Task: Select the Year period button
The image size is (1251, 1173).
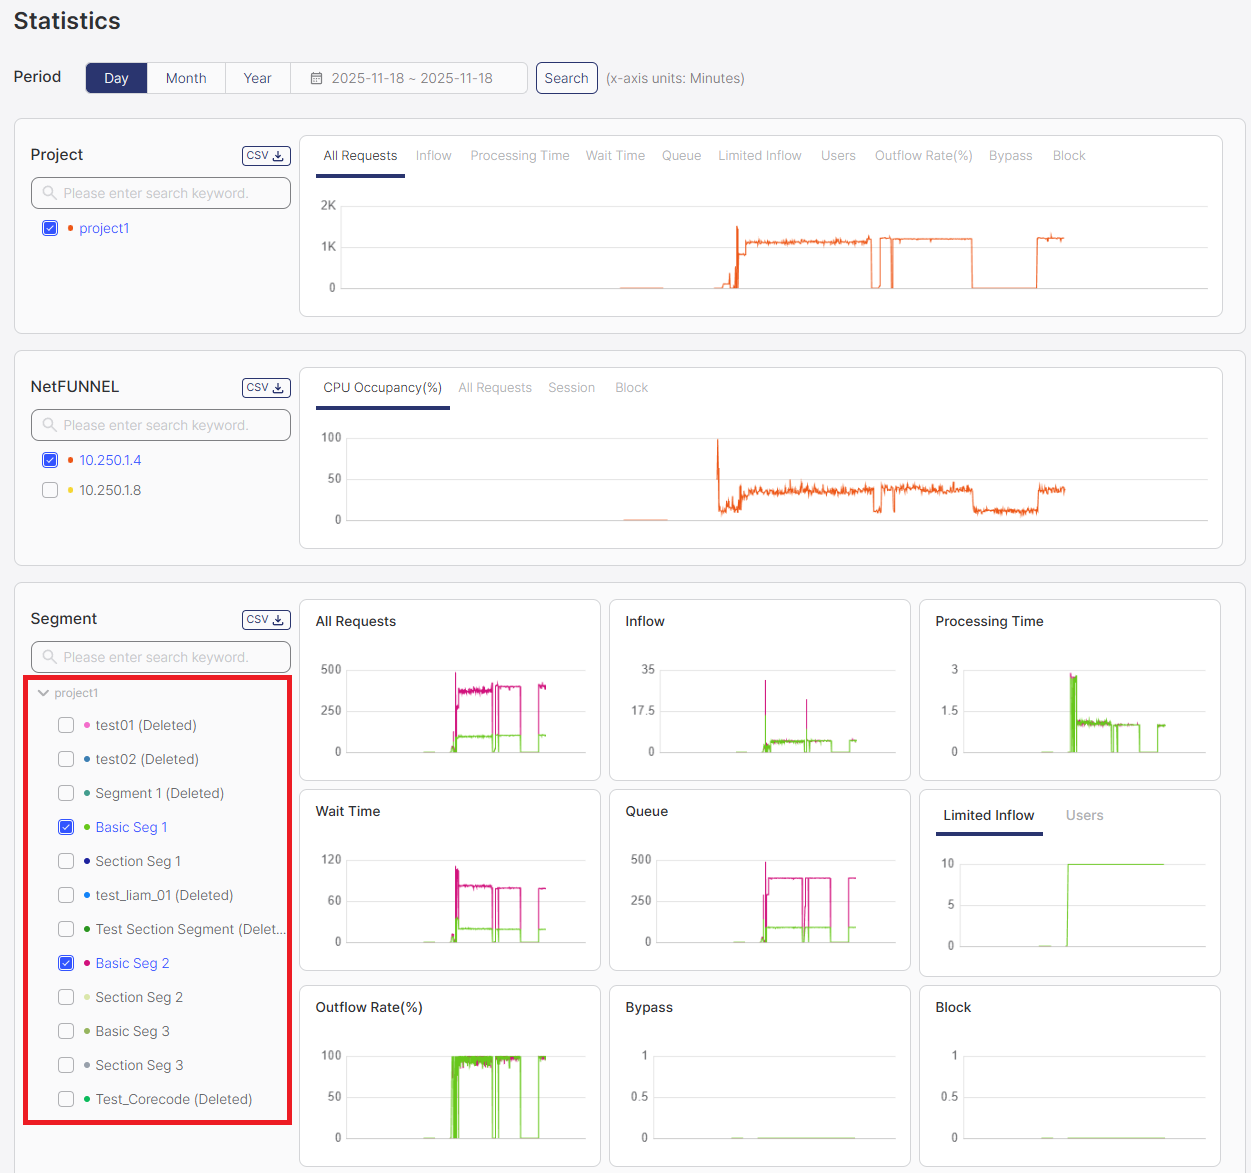Action: [257, 79]
